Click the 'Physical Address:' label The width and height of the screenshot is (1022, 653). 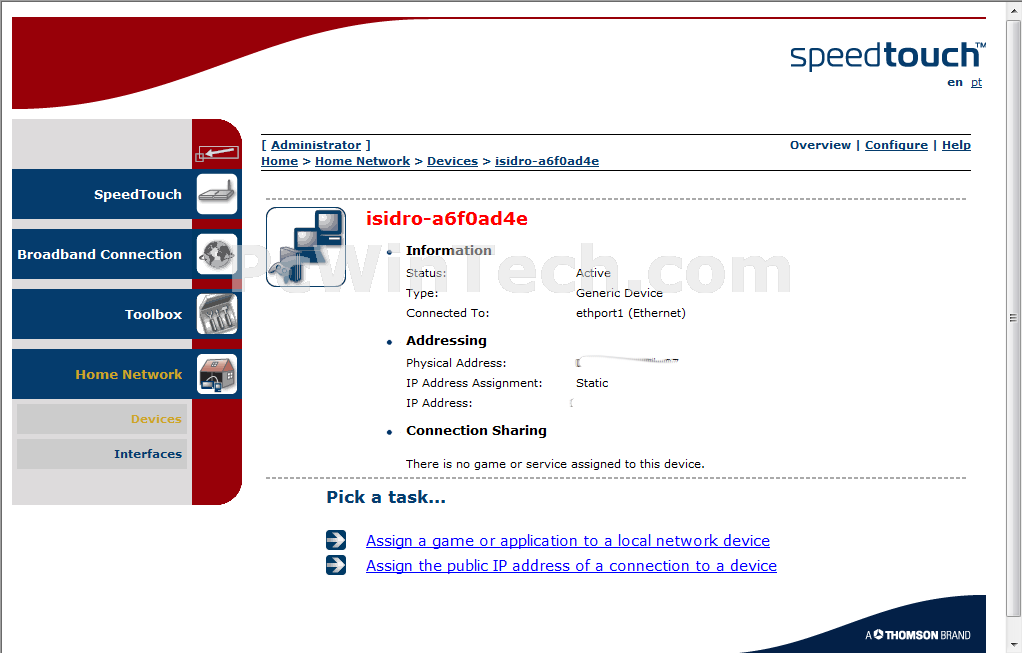pos(456,363)
